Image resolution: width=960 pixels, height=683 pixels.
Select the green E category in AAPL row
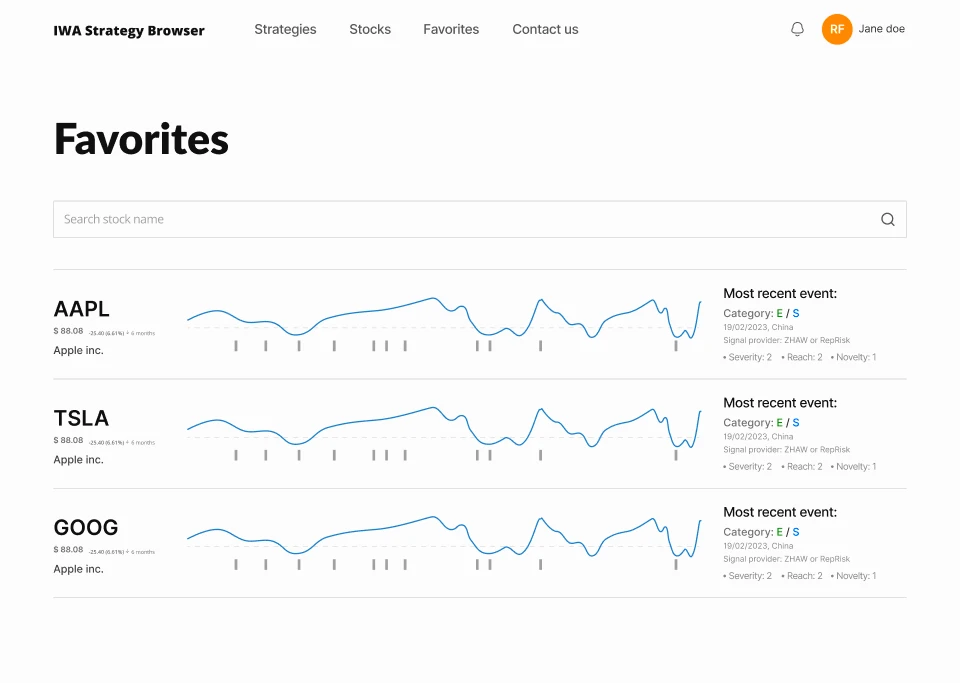pos(780,313)
